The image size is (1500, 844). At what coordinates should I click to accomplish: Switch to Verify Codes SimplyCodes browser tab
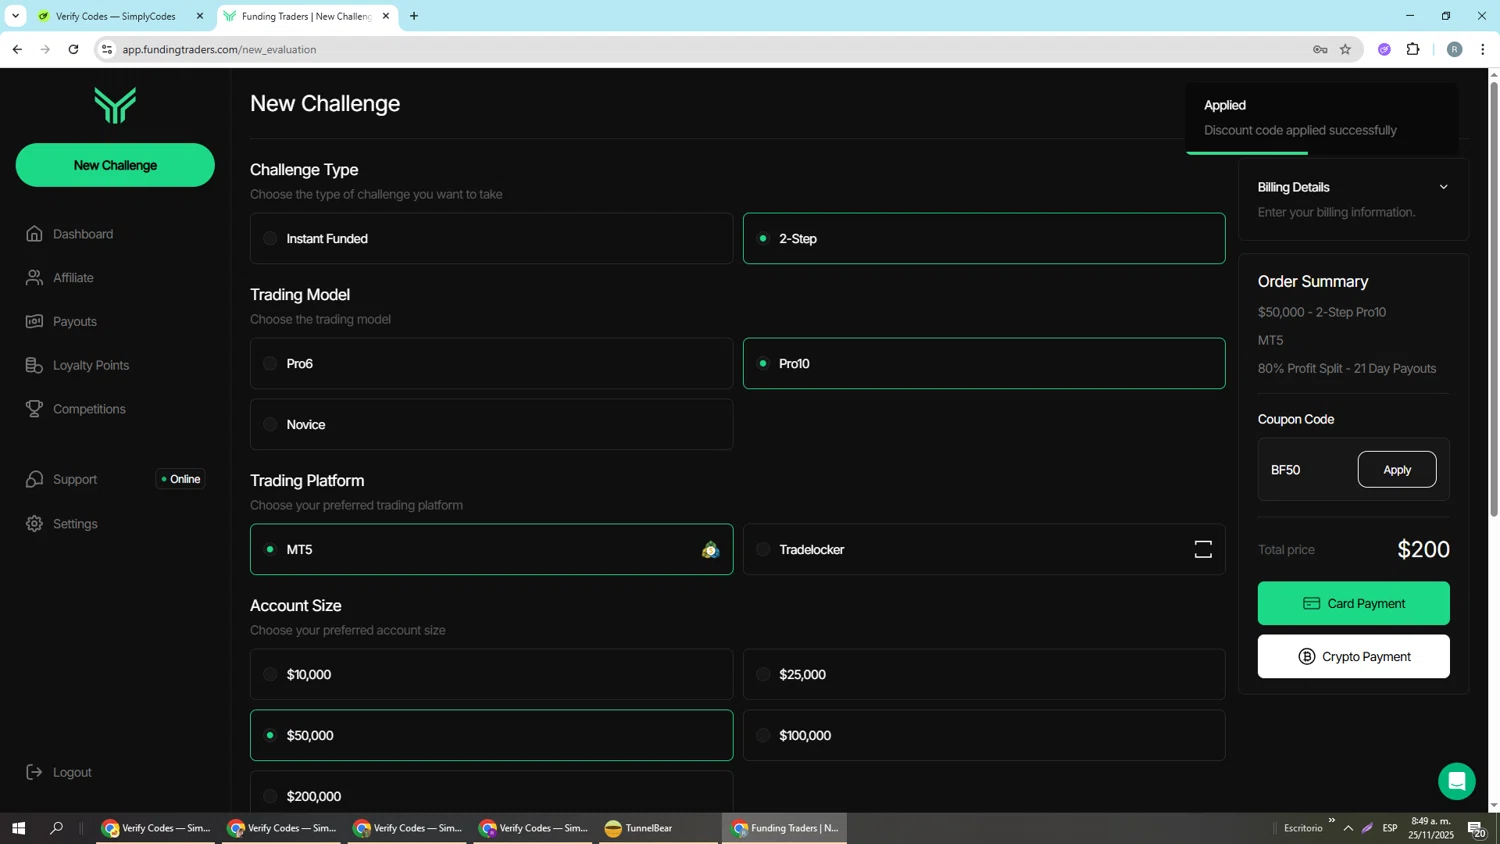(x=114, y=16)
